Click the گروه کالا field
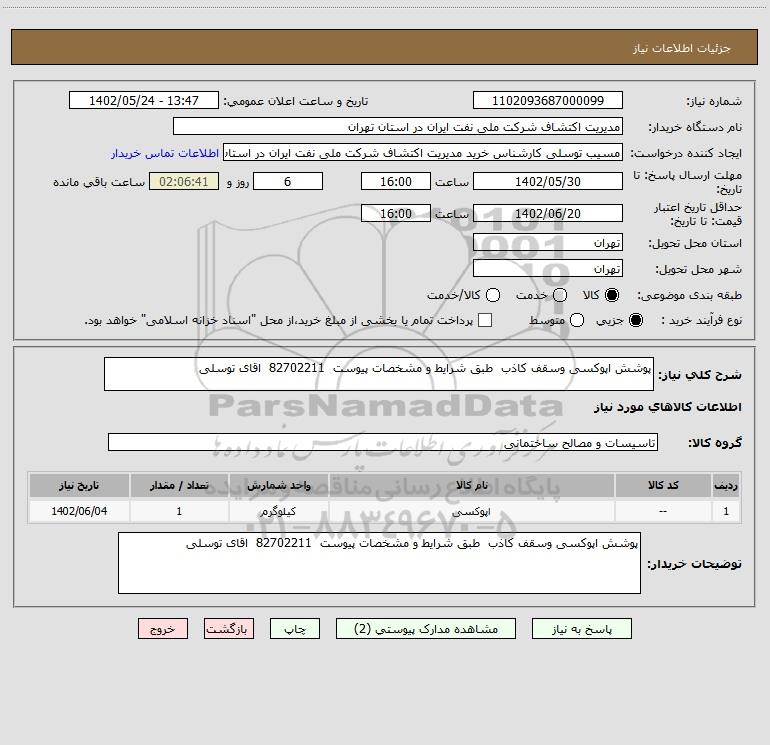 (x=383, y=442)
